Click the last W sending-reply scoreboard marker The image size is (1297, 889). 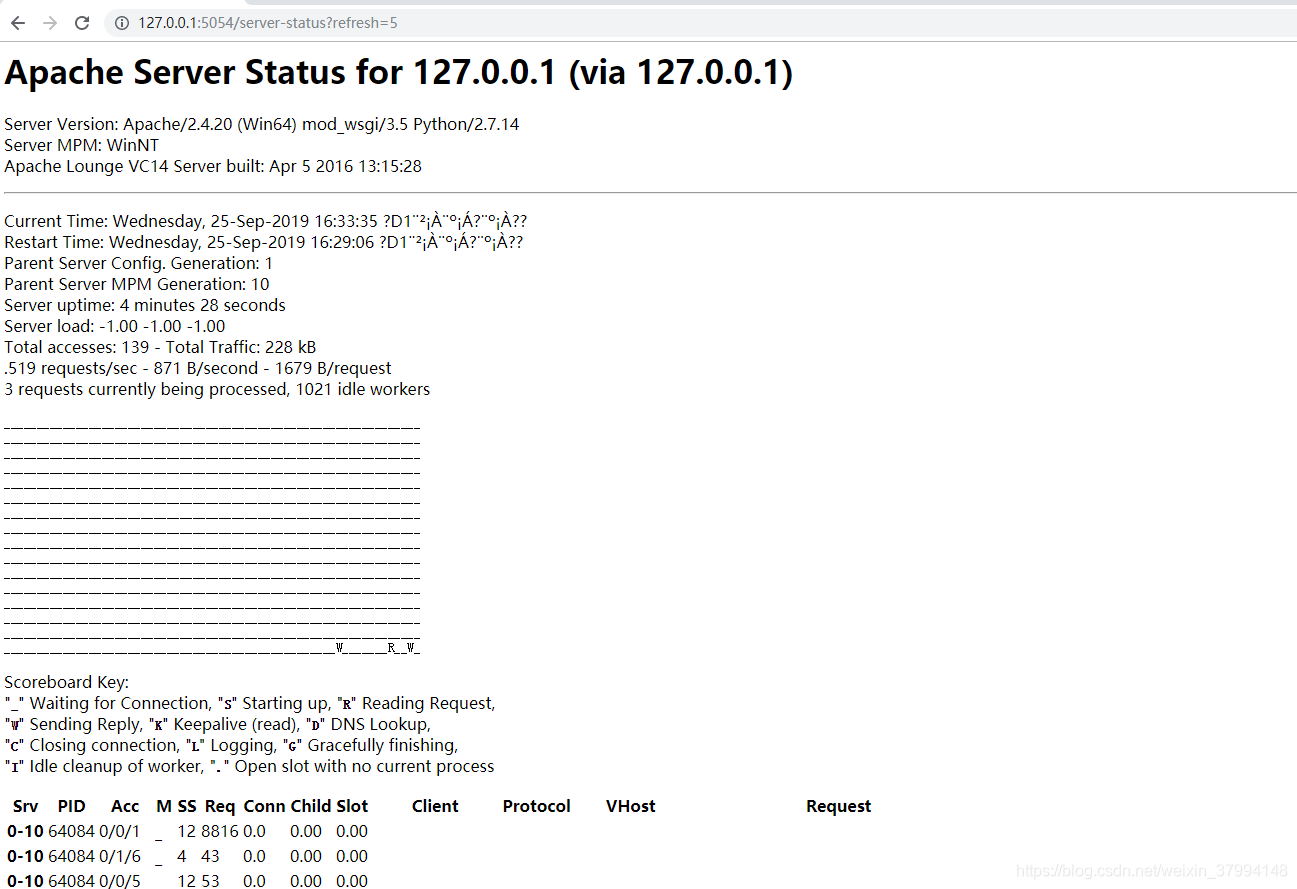[410, 647]
